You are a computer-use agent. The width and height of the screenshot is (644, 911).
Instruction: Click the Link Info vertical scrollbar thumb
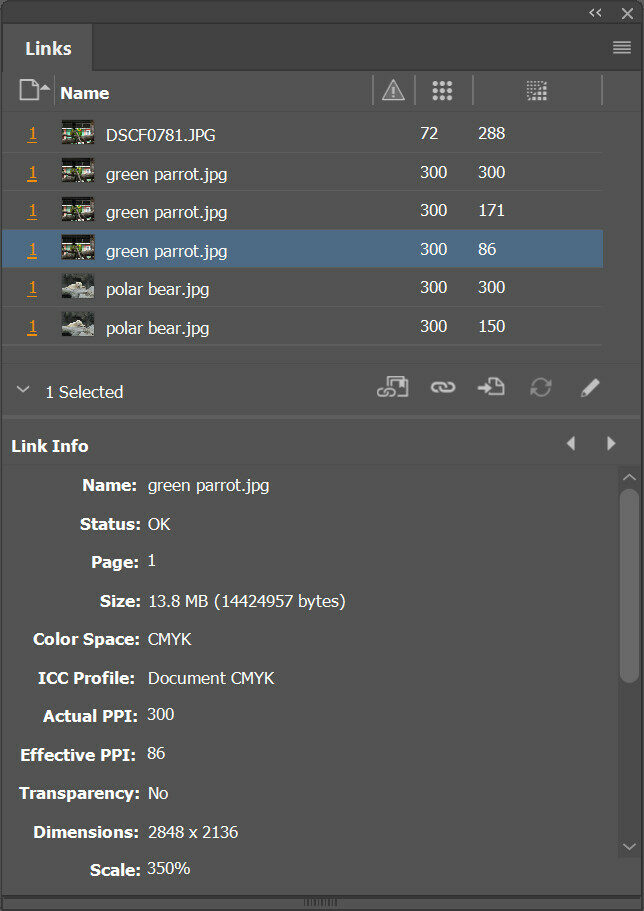(x=629, y=585)
